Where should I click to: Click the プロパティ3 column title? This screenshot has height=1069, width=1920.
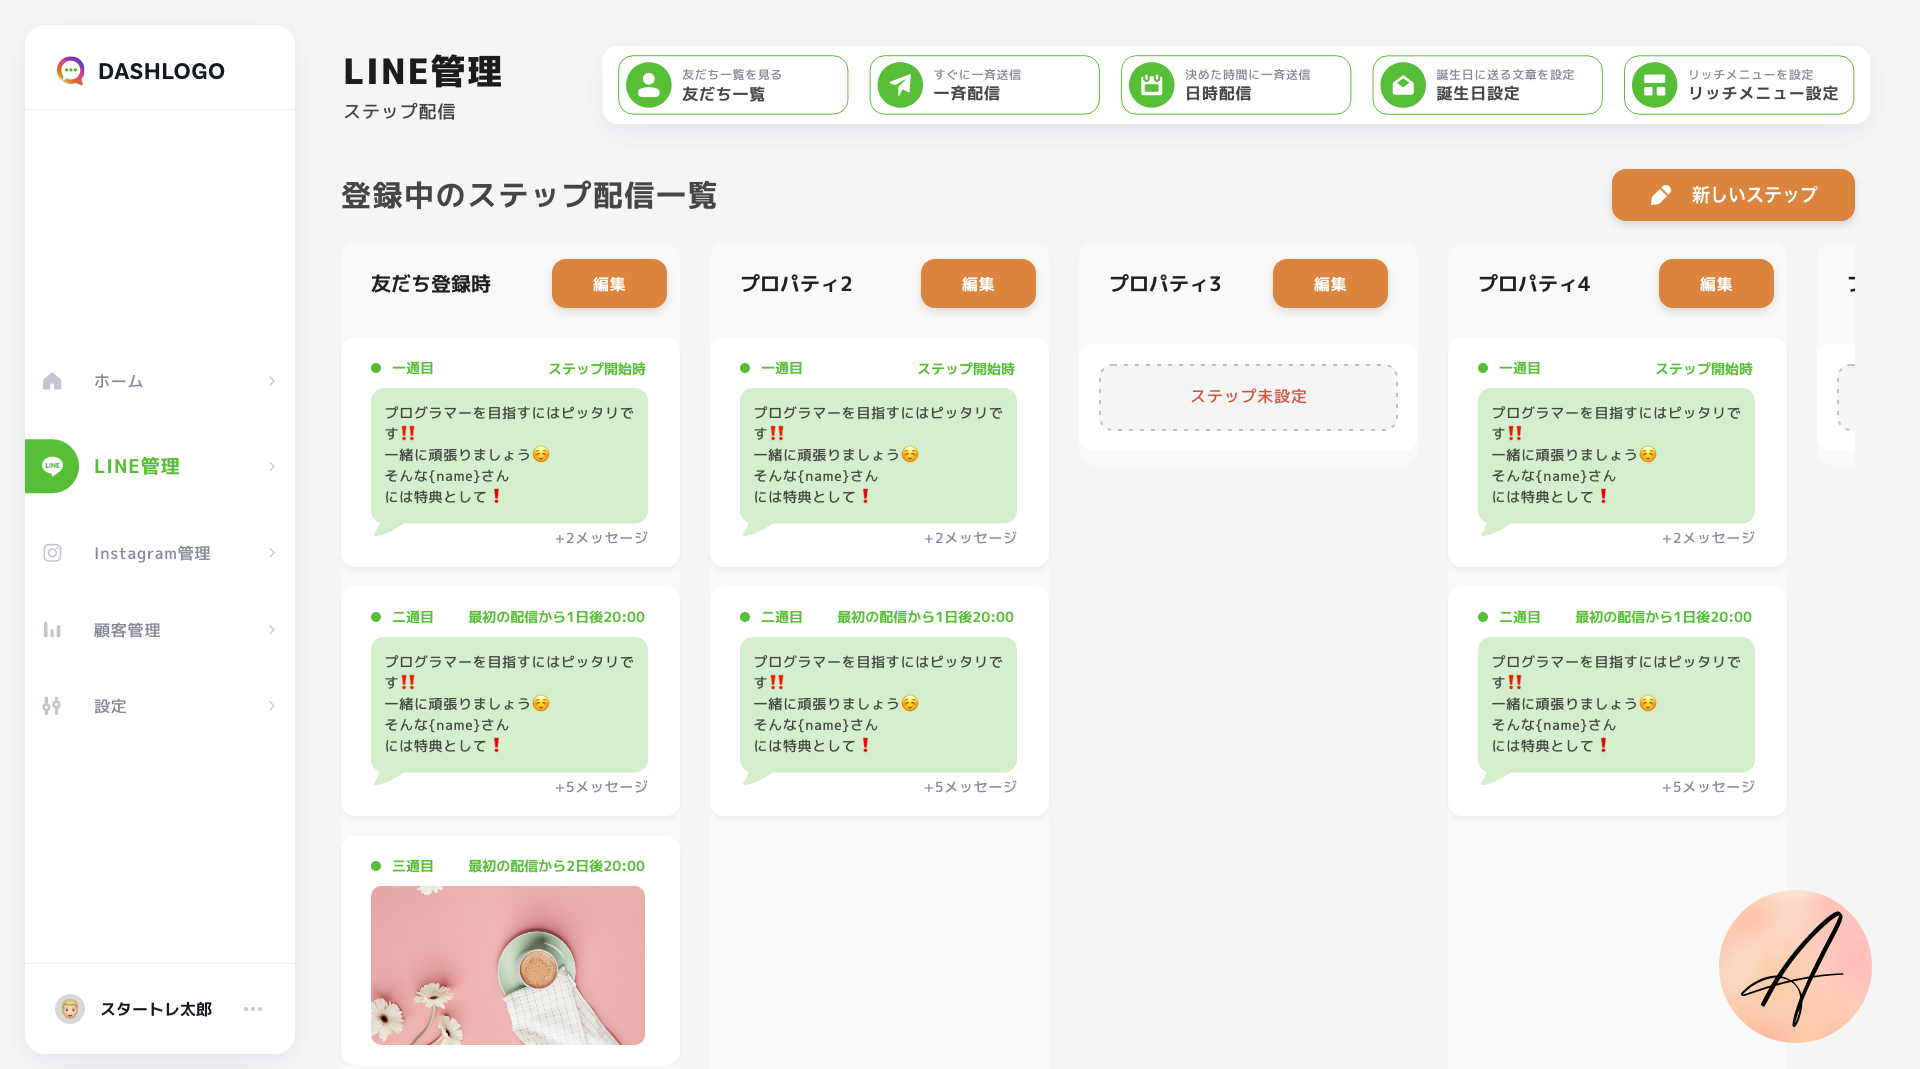(x=1165, y=284)
